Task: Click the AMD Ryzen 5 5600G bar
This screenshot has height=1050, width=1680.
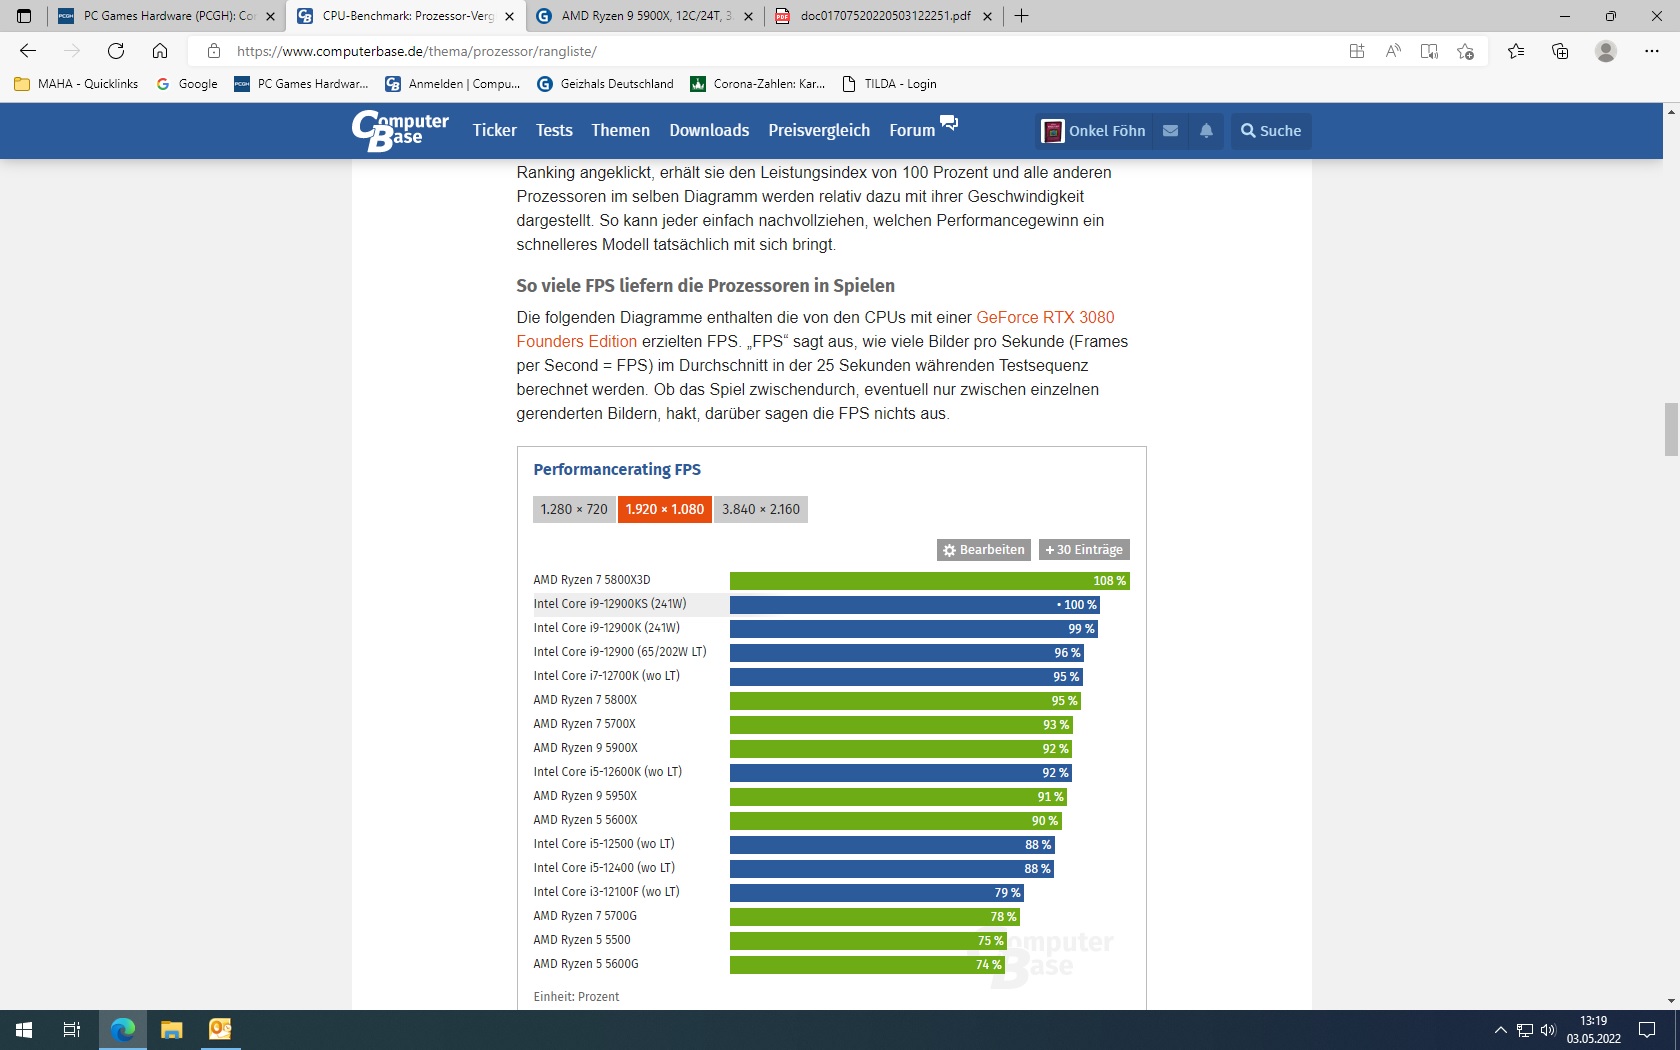Action: tap(867, 965)
